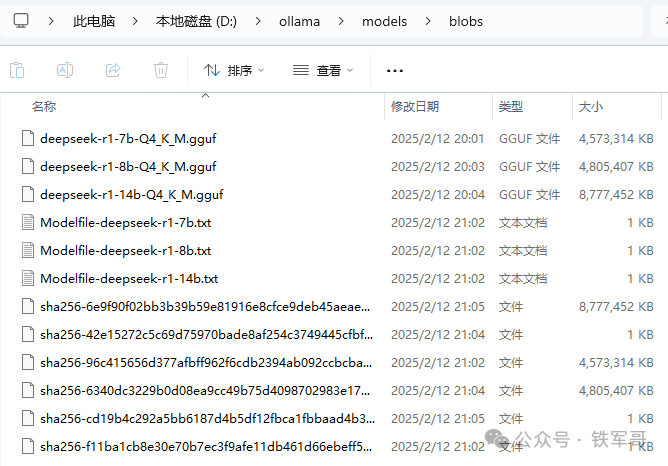Select file Modelfile-deepseek-r1-8b.txt
668x466 pixels.
126,250
